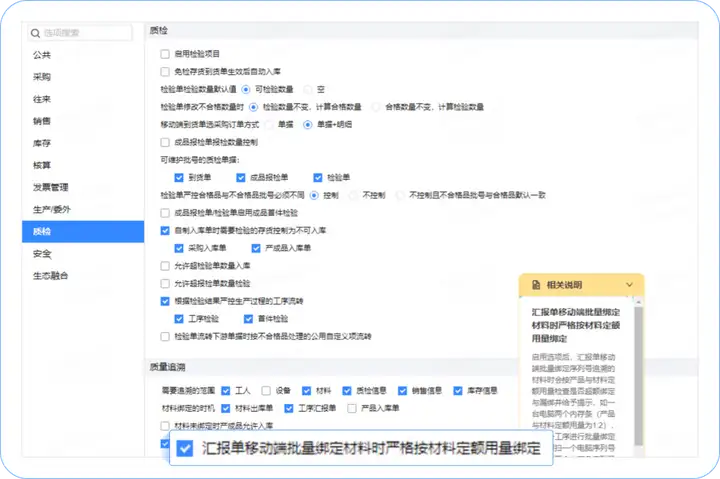720x479 pixels.
Task: Click the 相关说明 panel scrollbar
Action: [638, 376]
